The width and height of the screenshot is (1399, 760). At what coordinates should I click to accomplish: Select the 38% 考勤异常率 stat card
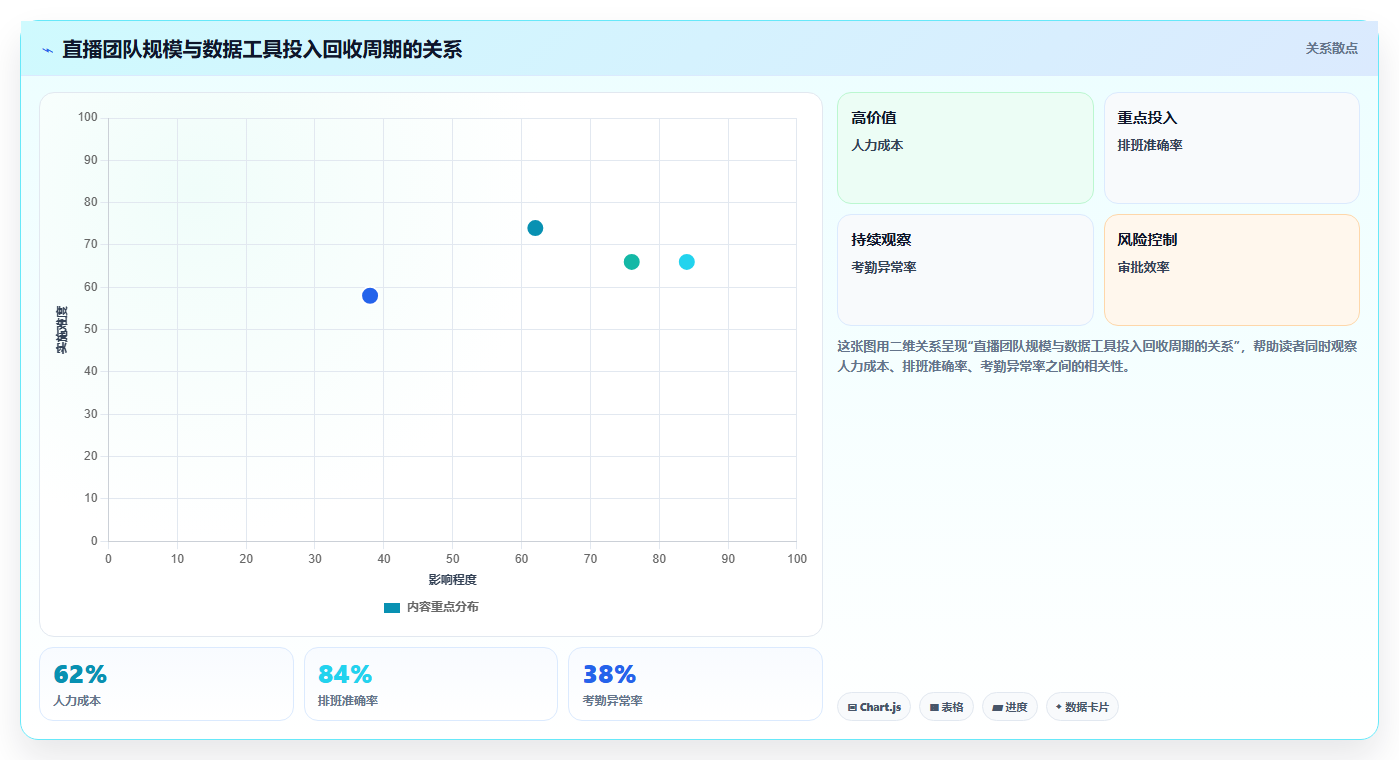(x=695, y=684)
